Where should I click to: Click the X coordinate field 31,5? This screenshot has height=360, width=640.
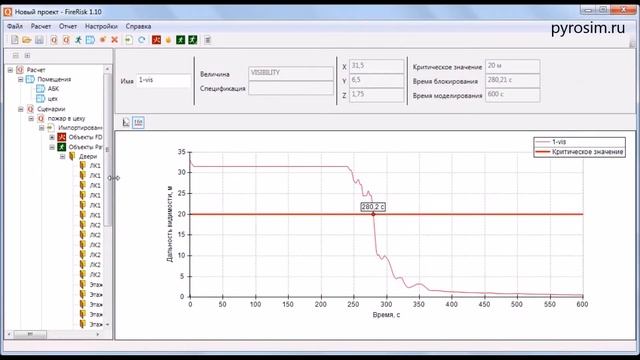(377, 66)
